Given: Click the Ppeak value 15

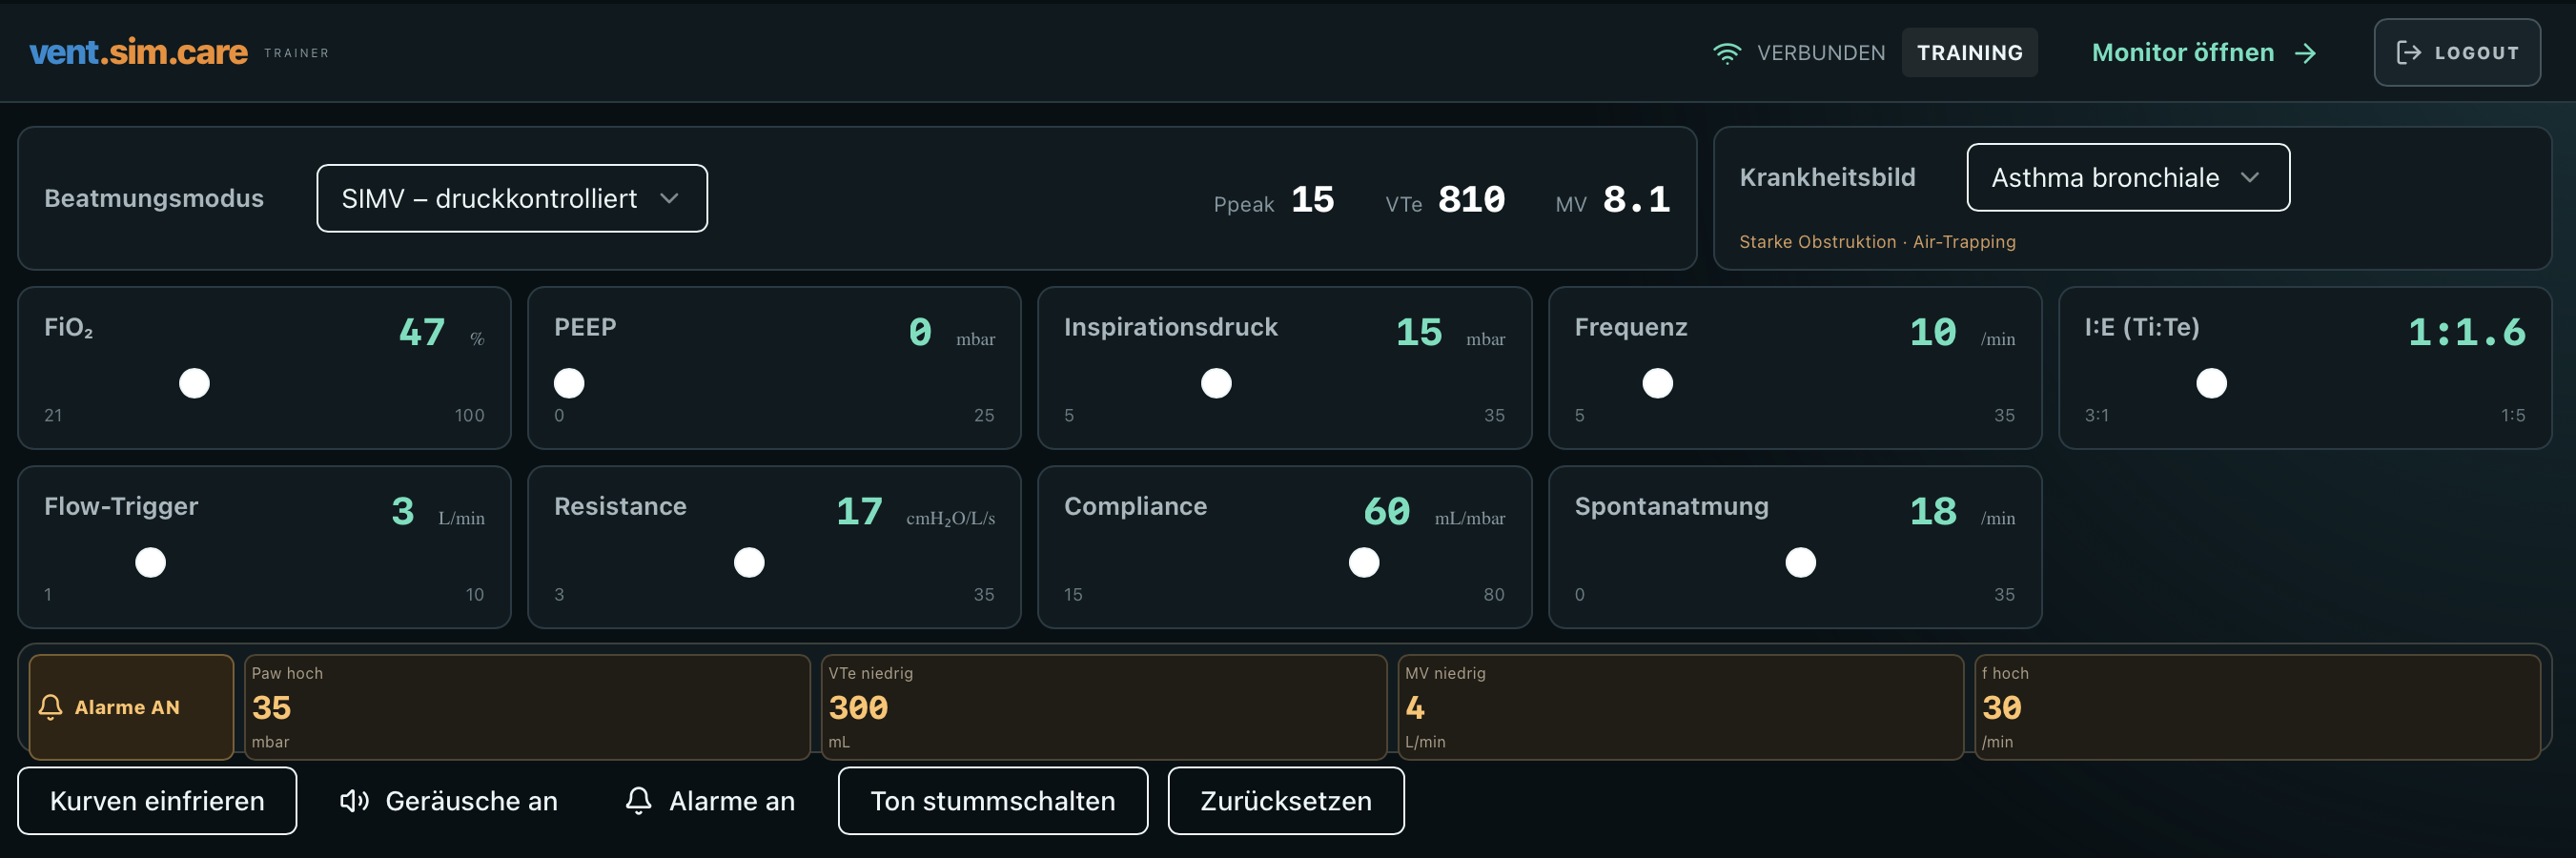Looking at the screenshot, I should 1312,199.
